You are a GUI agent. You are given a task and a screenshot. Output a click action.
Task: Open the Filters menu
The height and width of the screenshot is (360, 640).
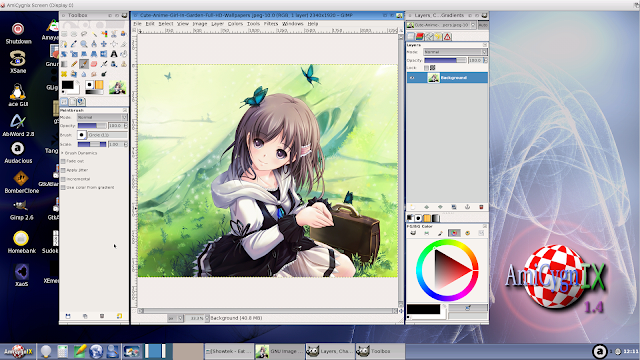pyautogui.click(x=271, y=24)
